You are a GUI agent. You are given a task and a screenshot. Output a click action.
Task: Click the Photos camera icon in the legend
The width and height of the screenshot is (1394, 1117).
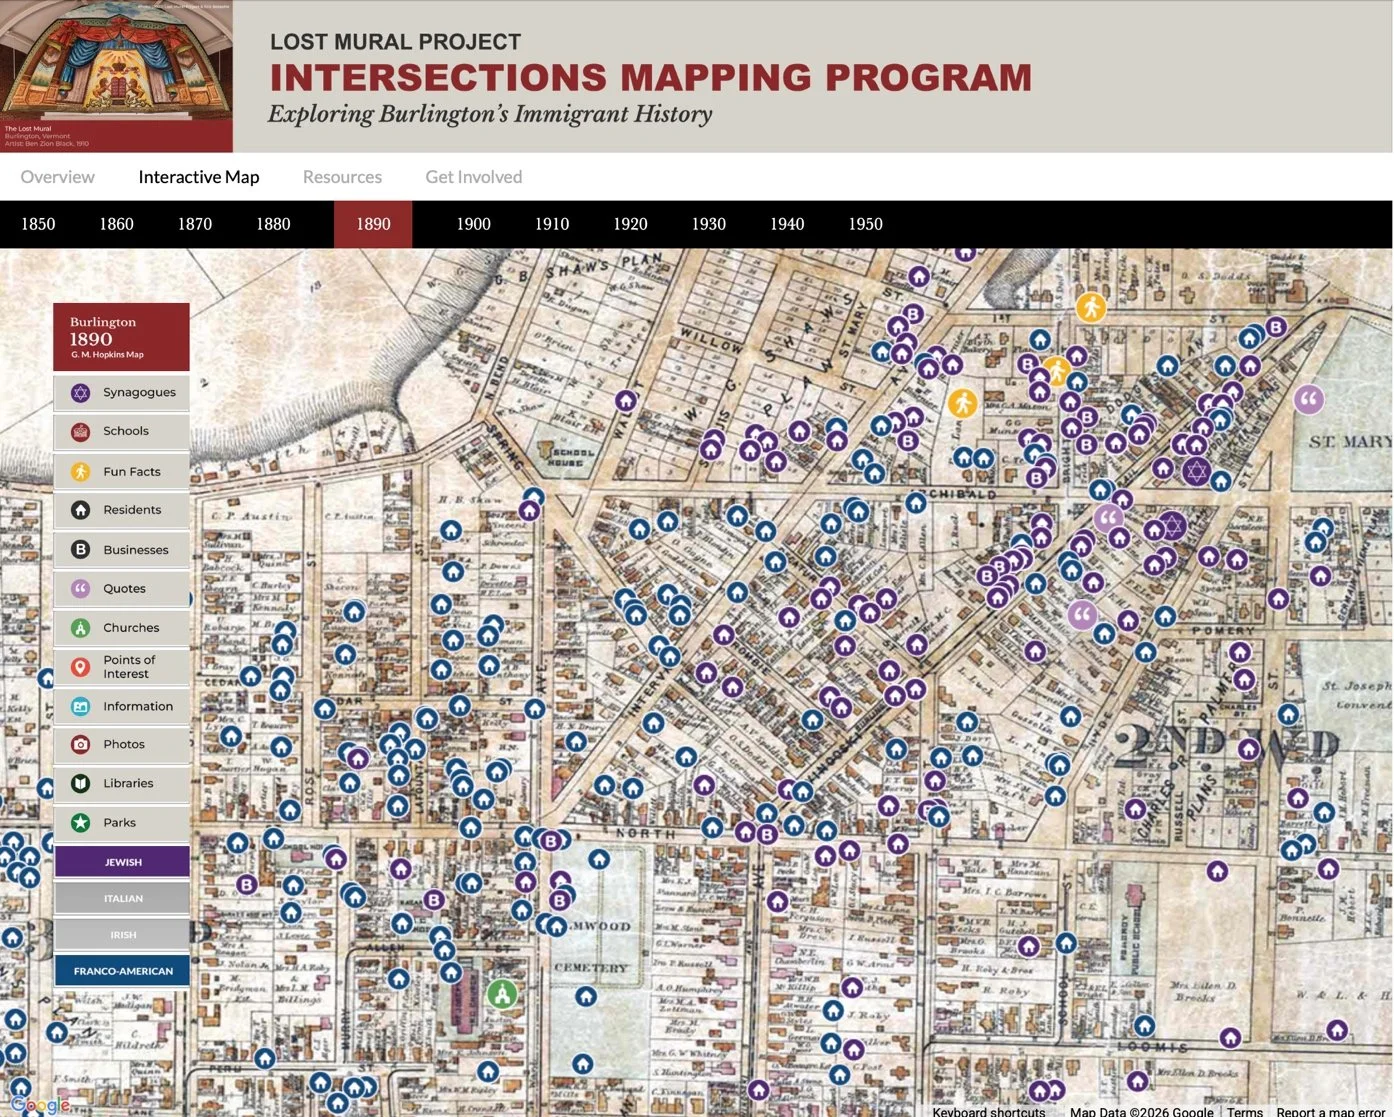[x=81, y=745]
